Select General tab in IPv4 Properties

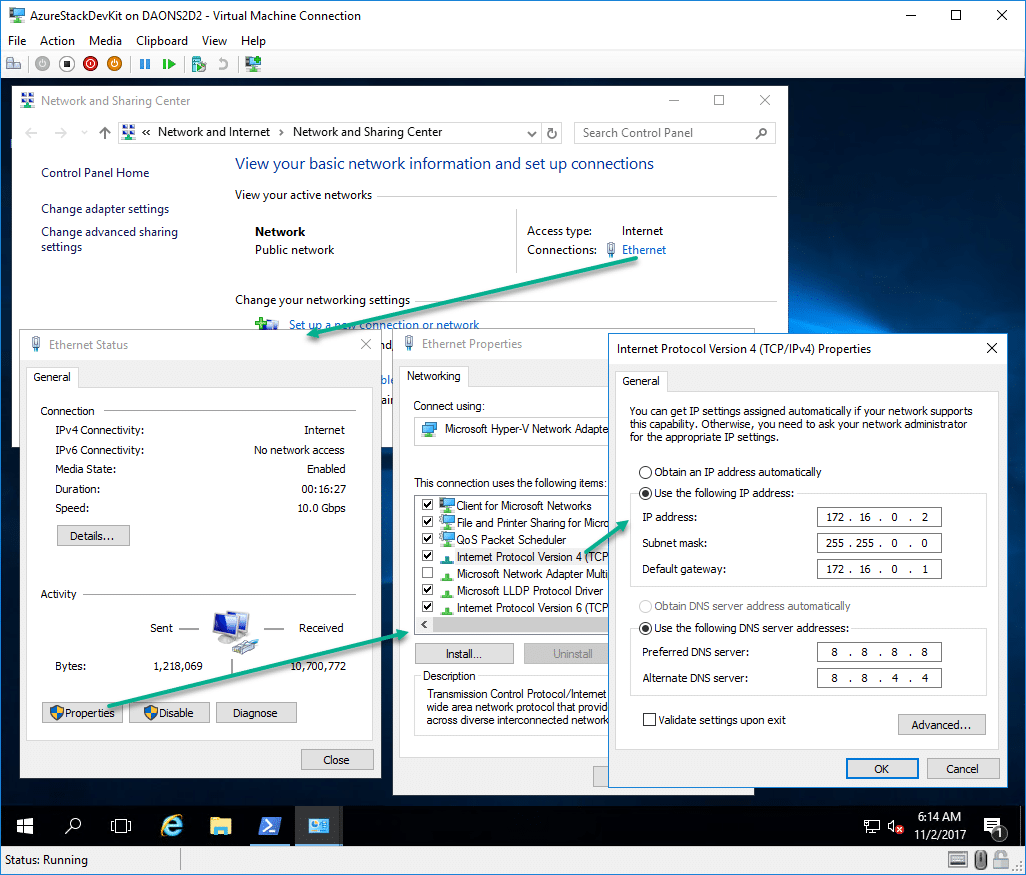(x=641, y=381)
